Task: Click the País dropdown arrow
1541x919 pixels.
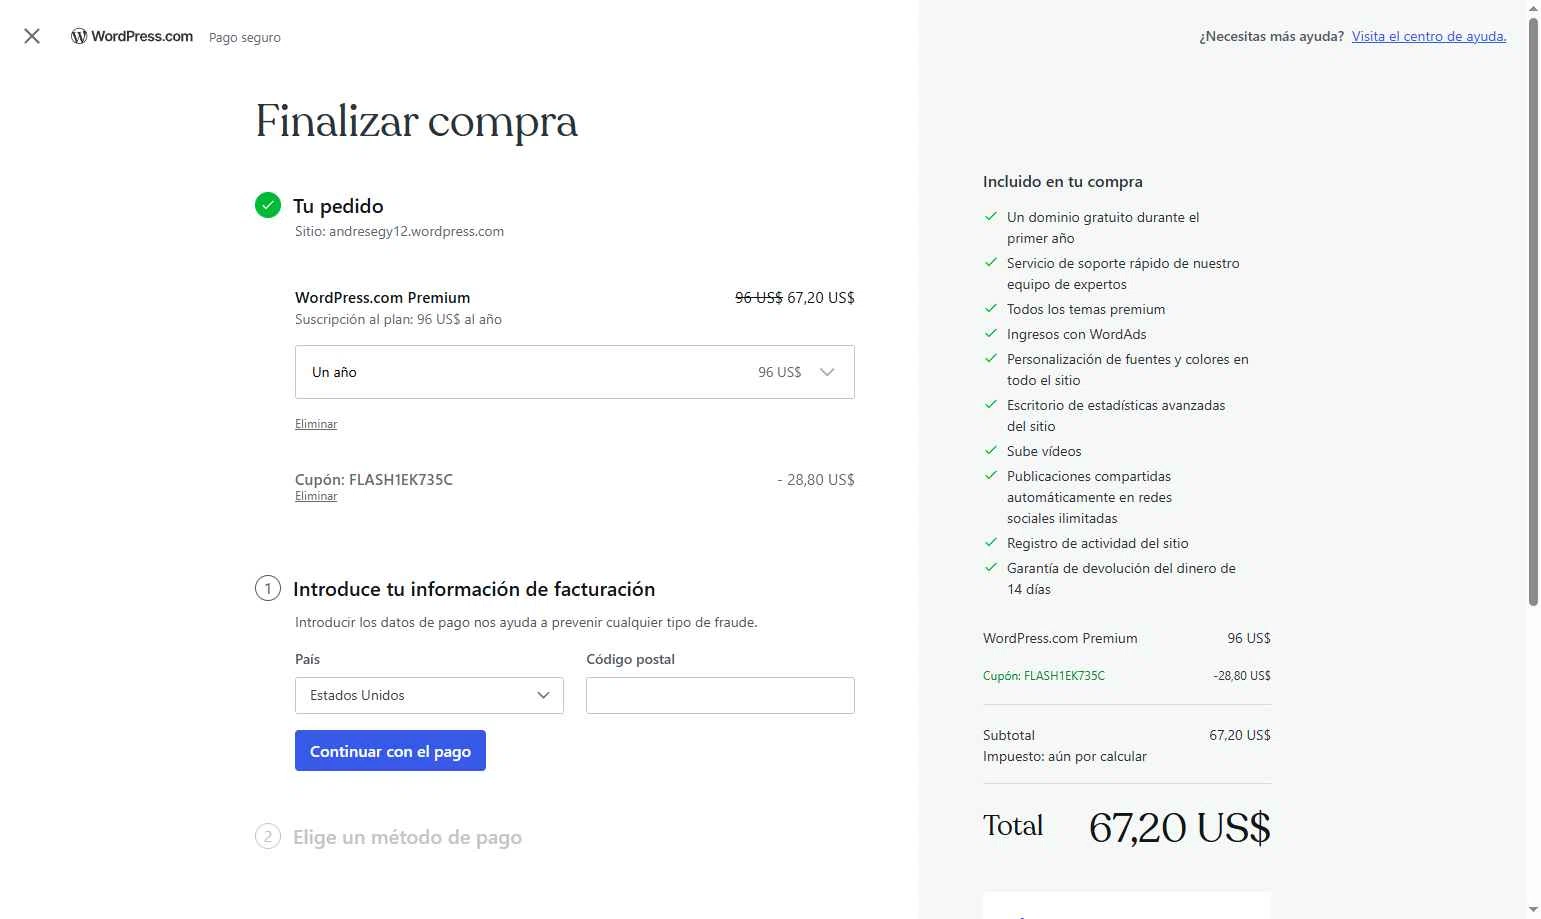Action: tap(543, 695)
